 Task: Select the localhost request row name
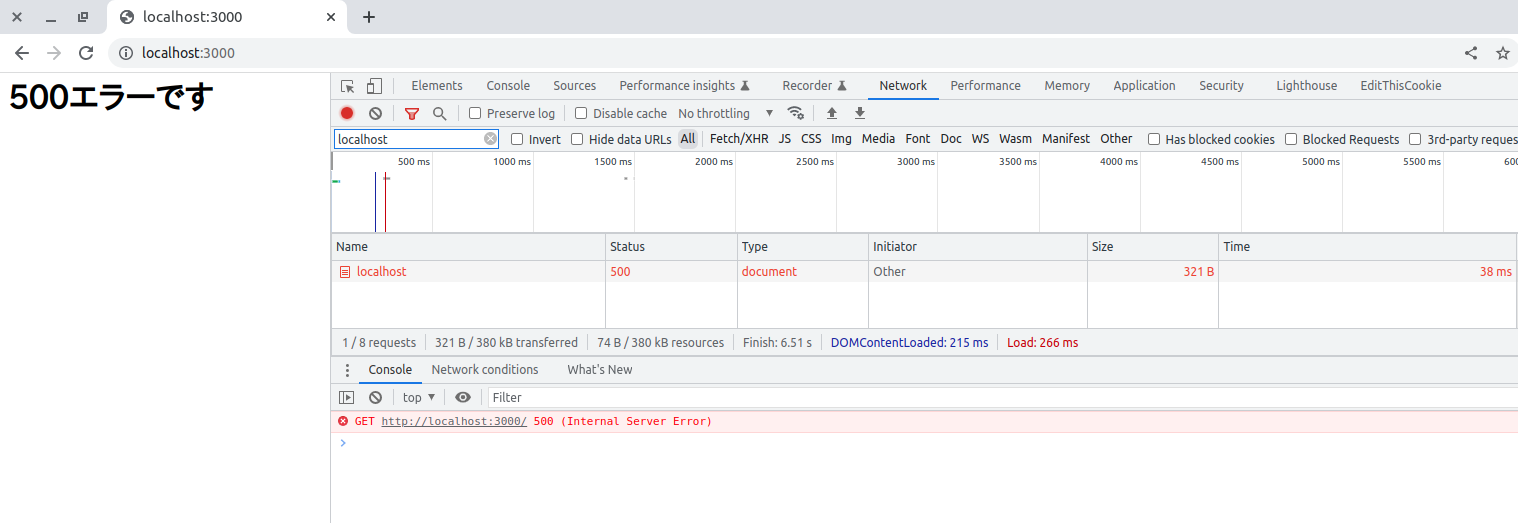381,272
